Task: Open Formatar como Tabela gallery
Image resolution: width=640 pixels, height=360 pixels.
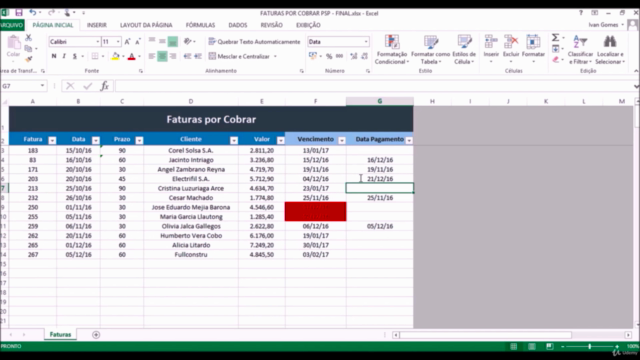Action: [430, 49]
